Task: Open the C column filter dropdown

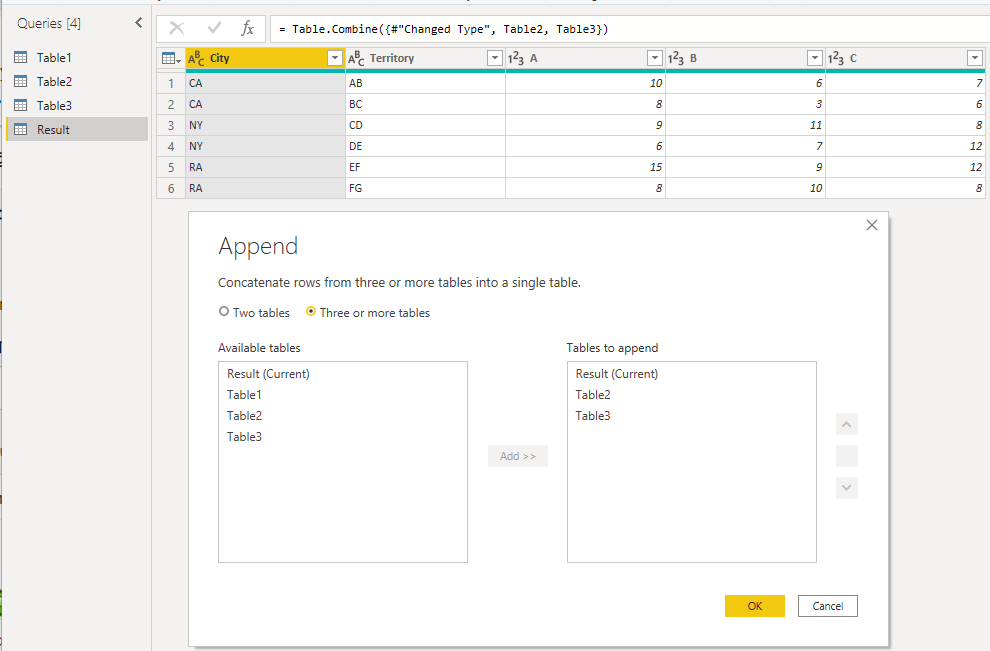Action: 974,58
